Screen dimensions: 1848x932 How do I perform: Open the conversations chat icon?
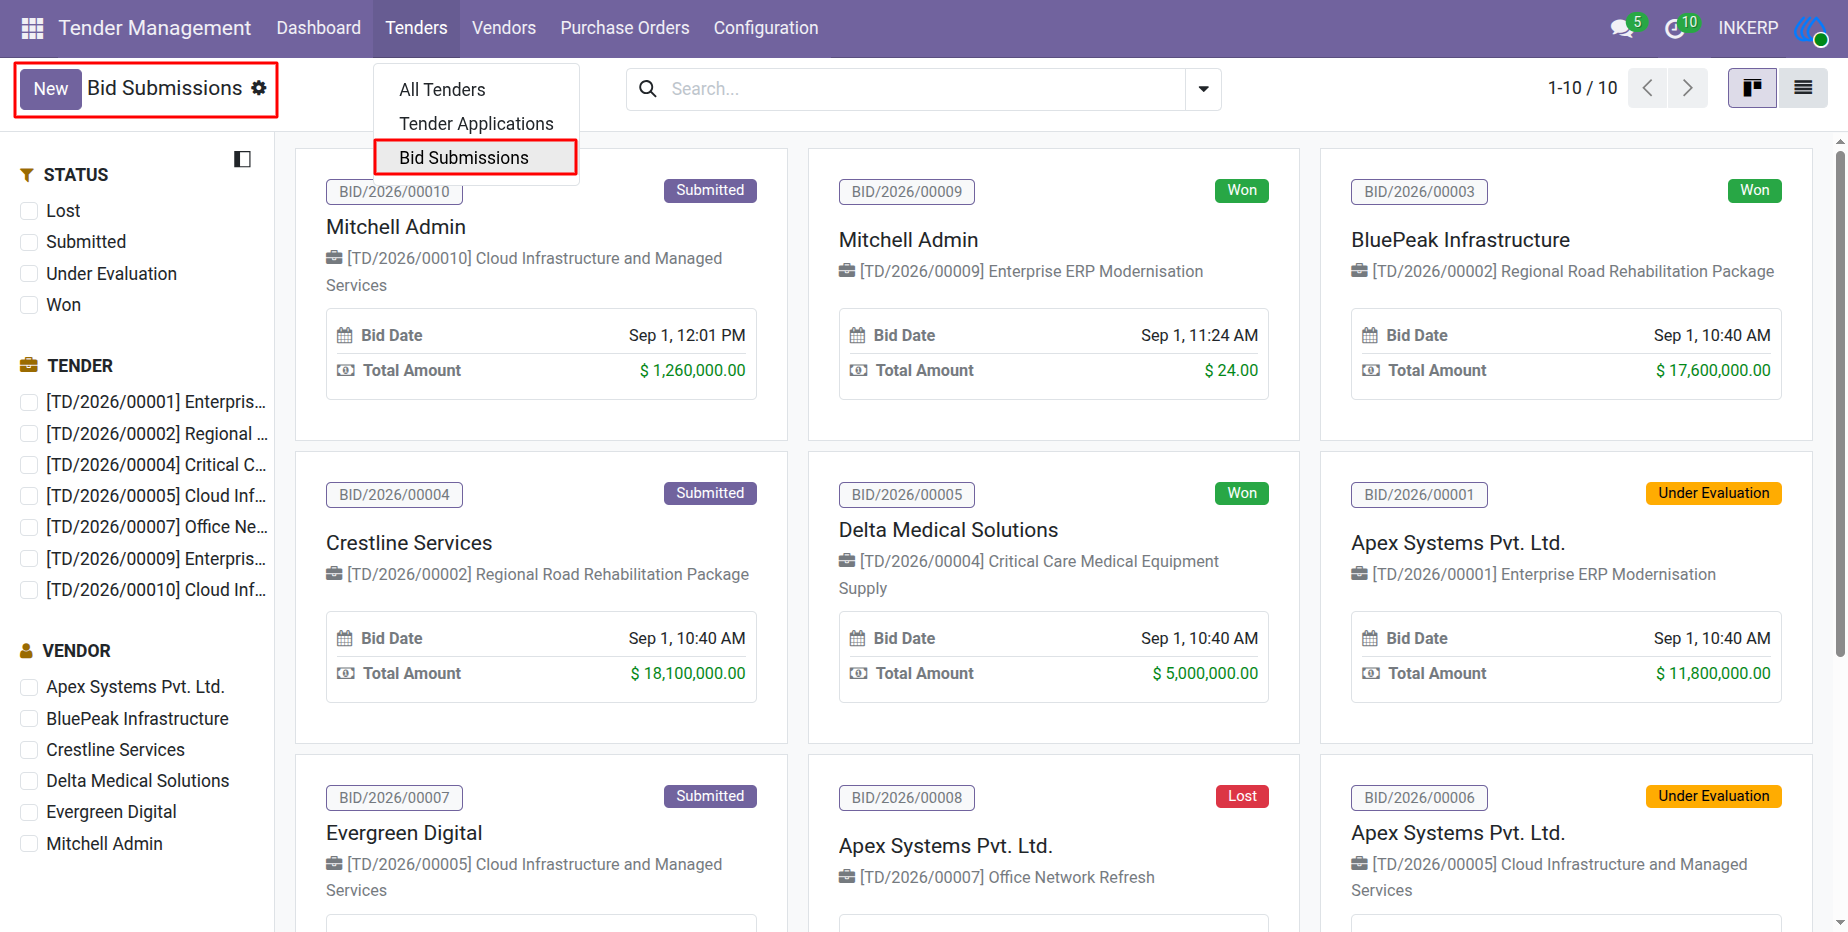(1622, 28)
